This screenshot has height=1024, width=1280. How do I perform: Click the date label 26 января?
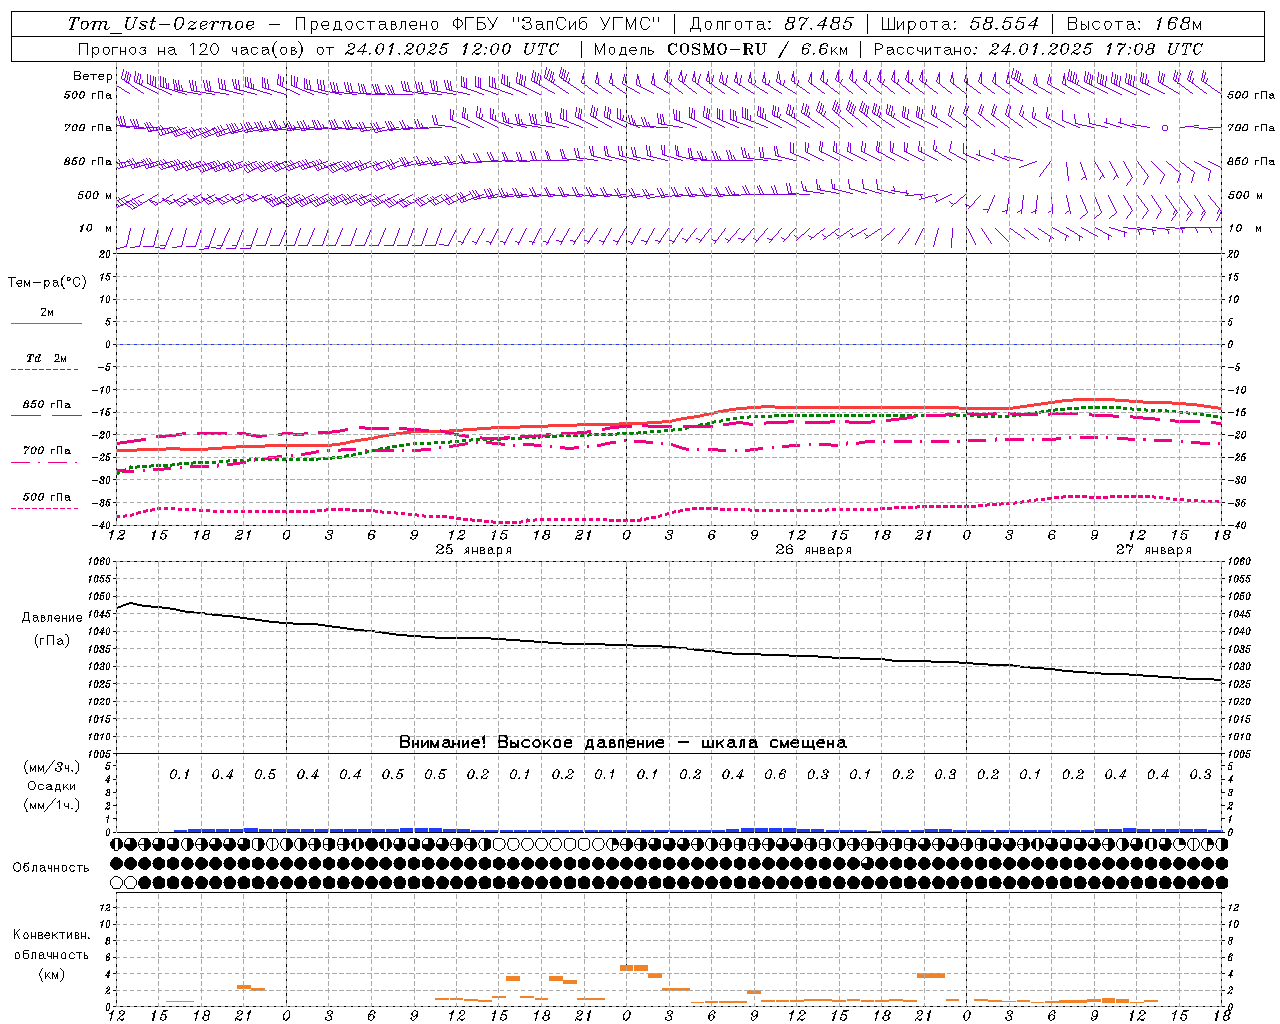point(813,550)
